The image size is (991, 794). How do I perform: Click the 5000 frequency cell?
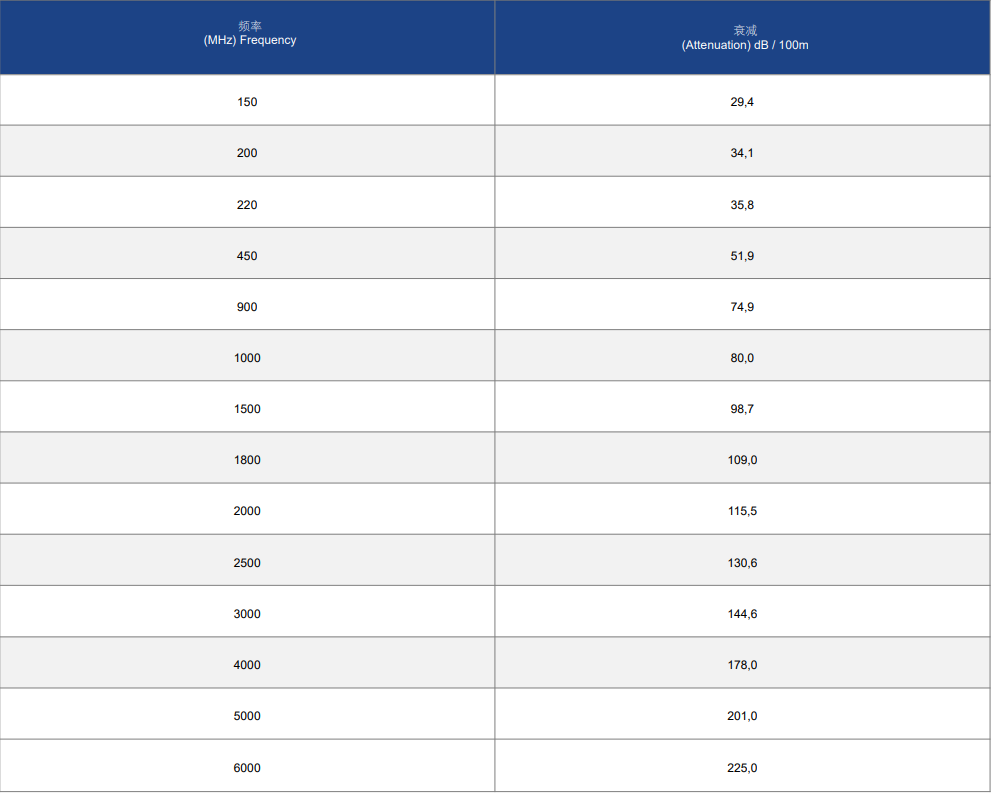click(x=247, y=714)
